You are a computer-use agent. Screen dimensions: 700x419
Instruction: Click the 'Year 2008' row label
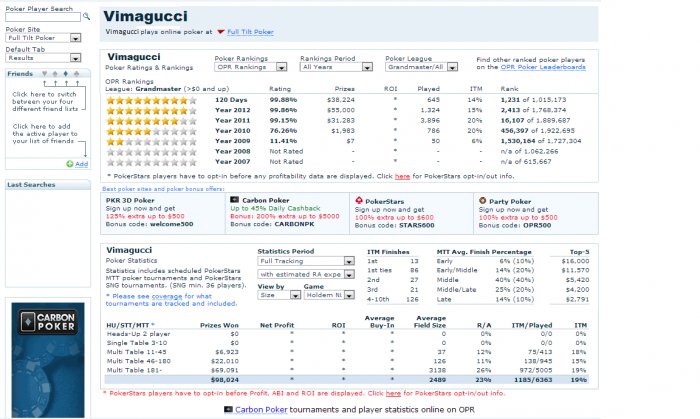233,151
